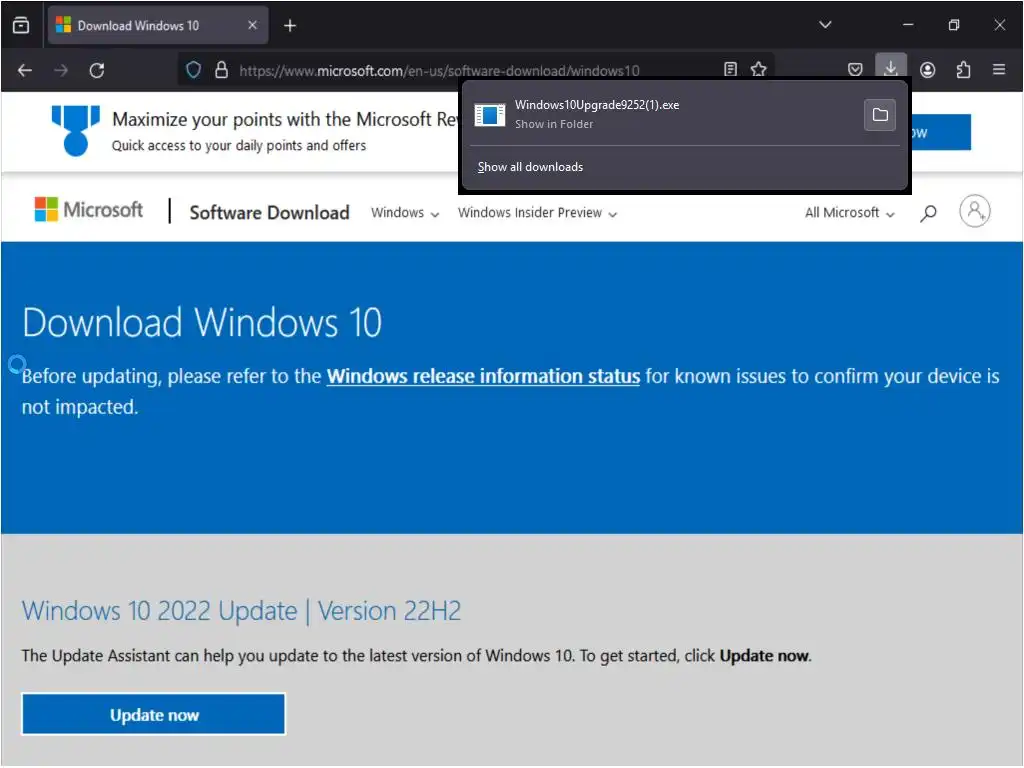Sign in with account avatar icon

(974, 211)
